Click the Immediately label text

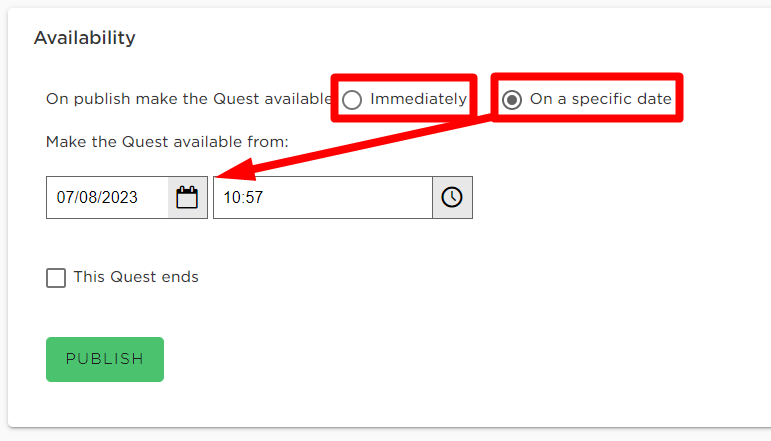(418, 99)
